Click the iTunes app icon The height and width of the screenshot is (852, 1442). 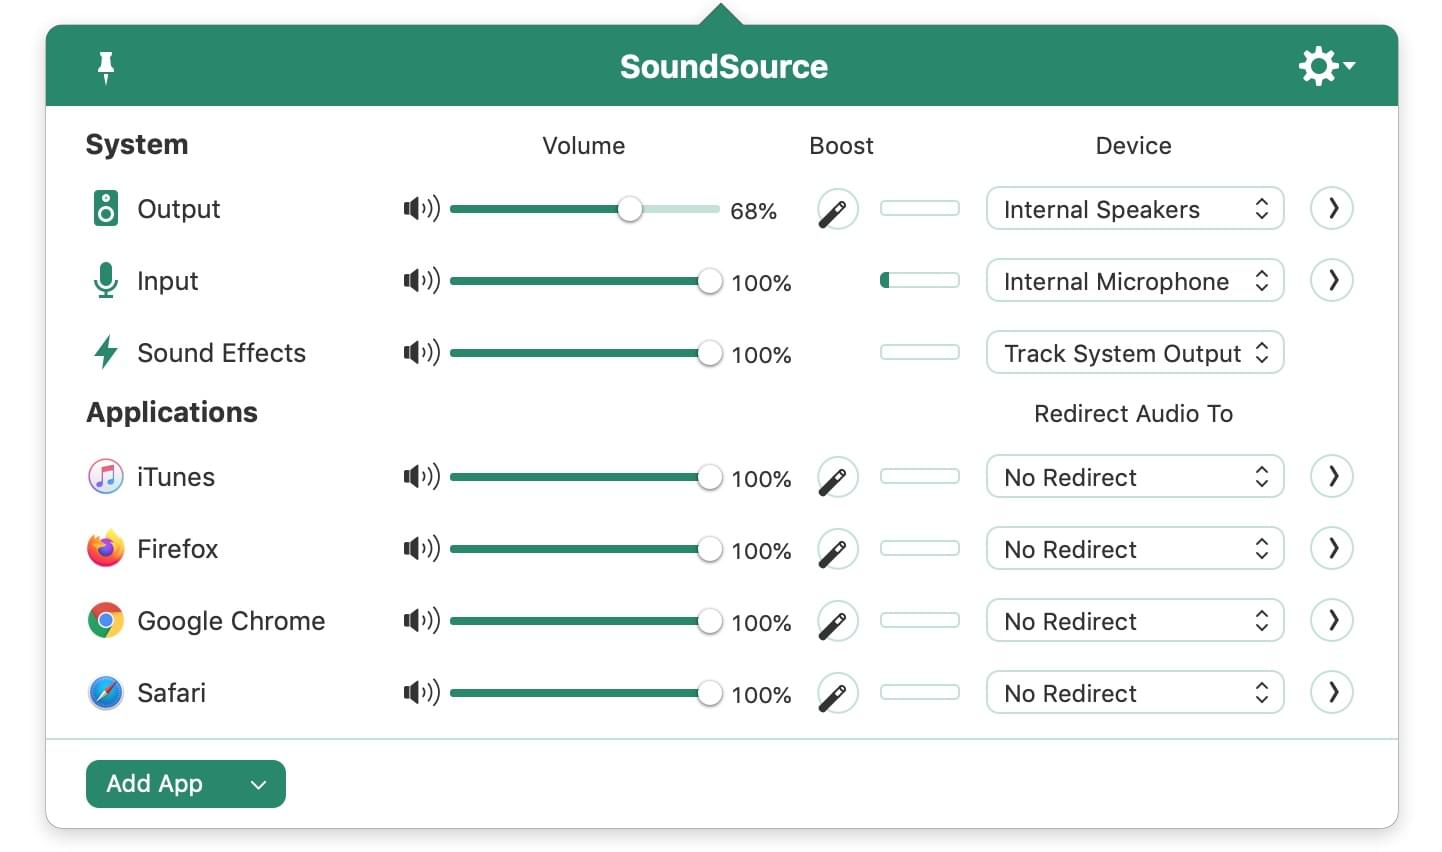[106, 476]
